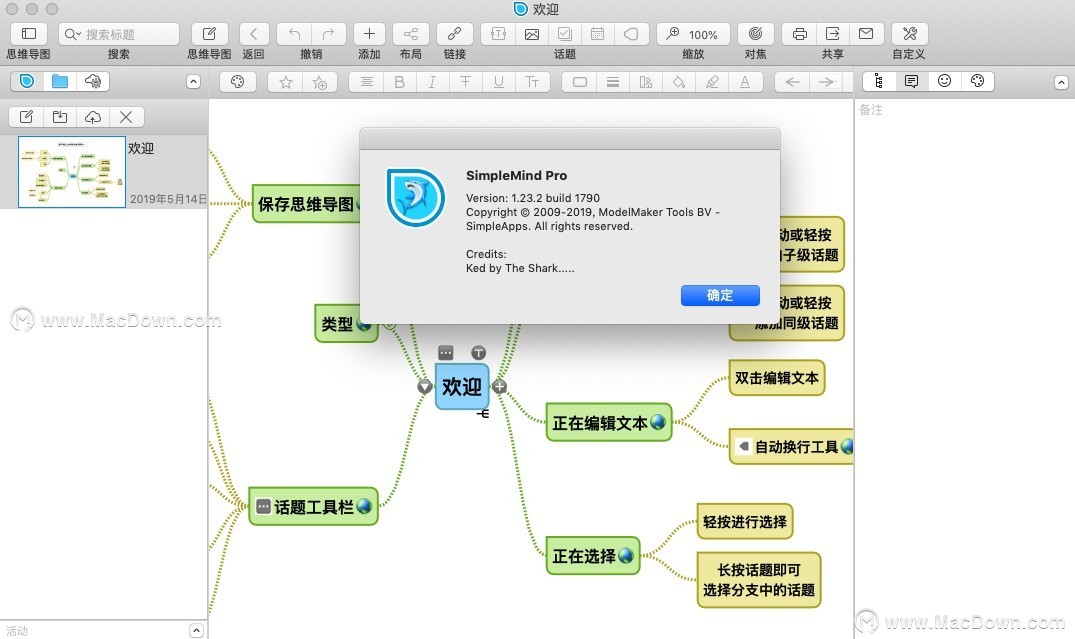Create new mind map in sidebar

tap(26, 117)
